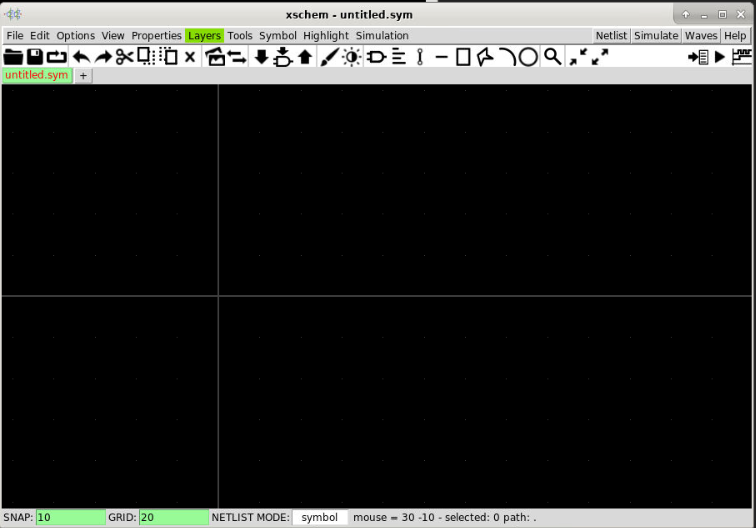Open the Simulation menu
Screen dimensions: 756x528
coord(382,36)
